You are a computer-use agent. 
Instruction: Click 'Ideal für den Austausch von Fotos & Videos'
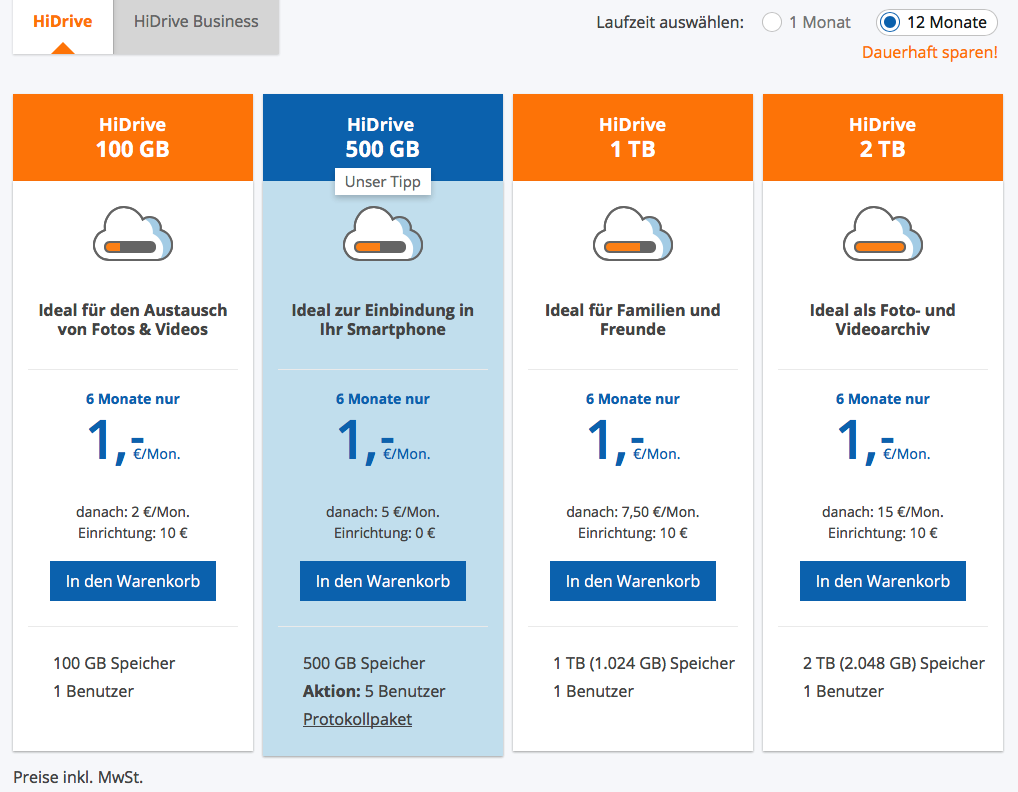coord(133,319)
